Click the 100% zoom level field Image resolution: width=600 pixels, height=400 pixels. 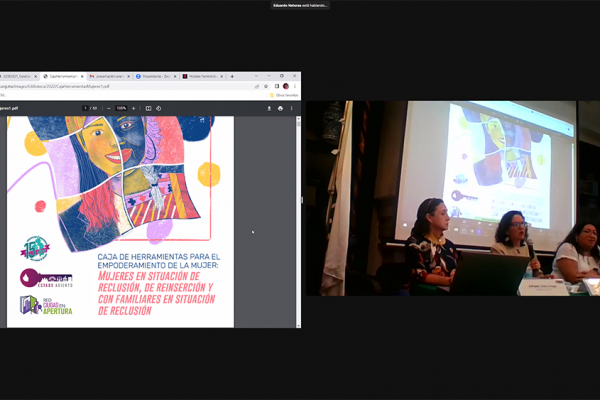click(x=121, y=108)
